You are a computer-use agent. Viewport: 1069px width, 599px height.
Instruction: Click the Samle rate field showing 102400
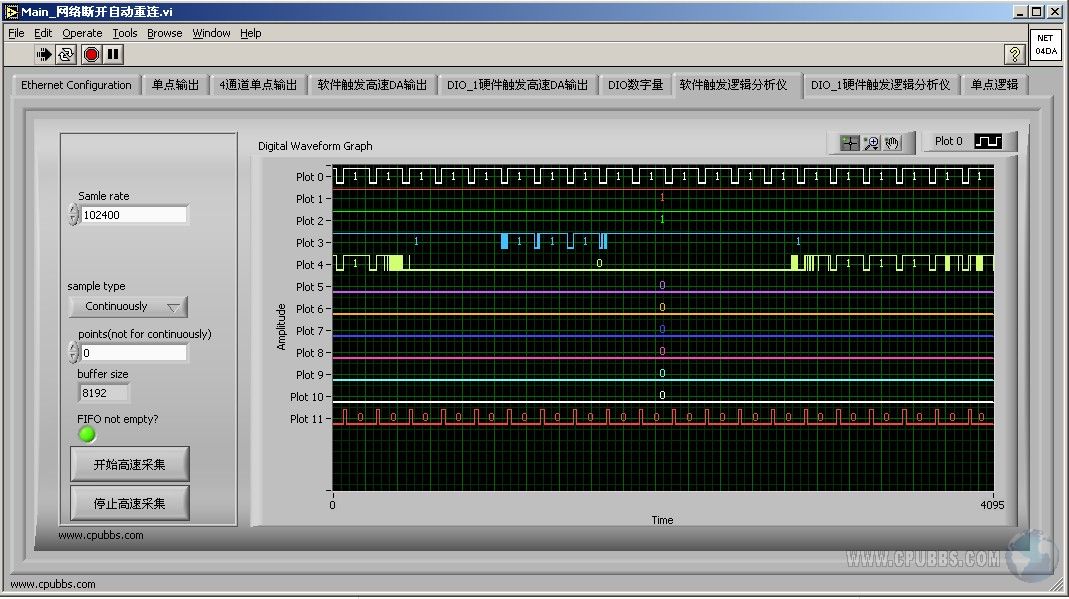(134, 215)
